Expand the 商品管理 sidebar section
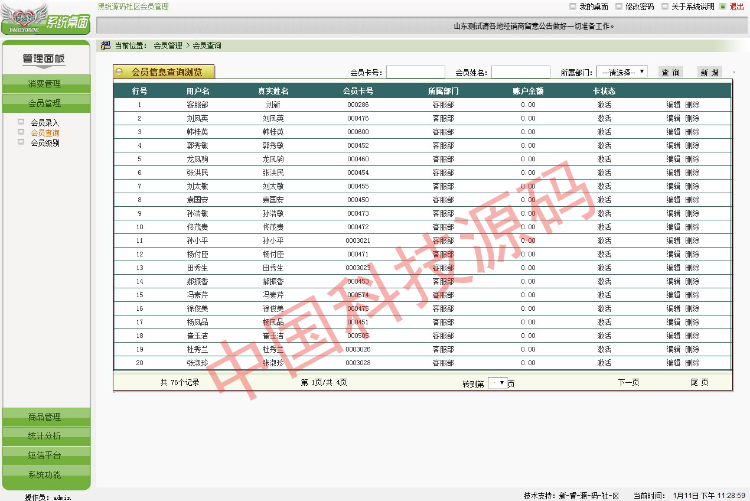The width and height of the screenshot is (750, 501). tap(46, 417)
